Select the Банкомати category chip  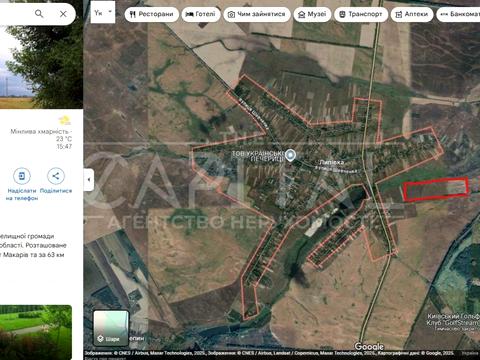[459, 14]
